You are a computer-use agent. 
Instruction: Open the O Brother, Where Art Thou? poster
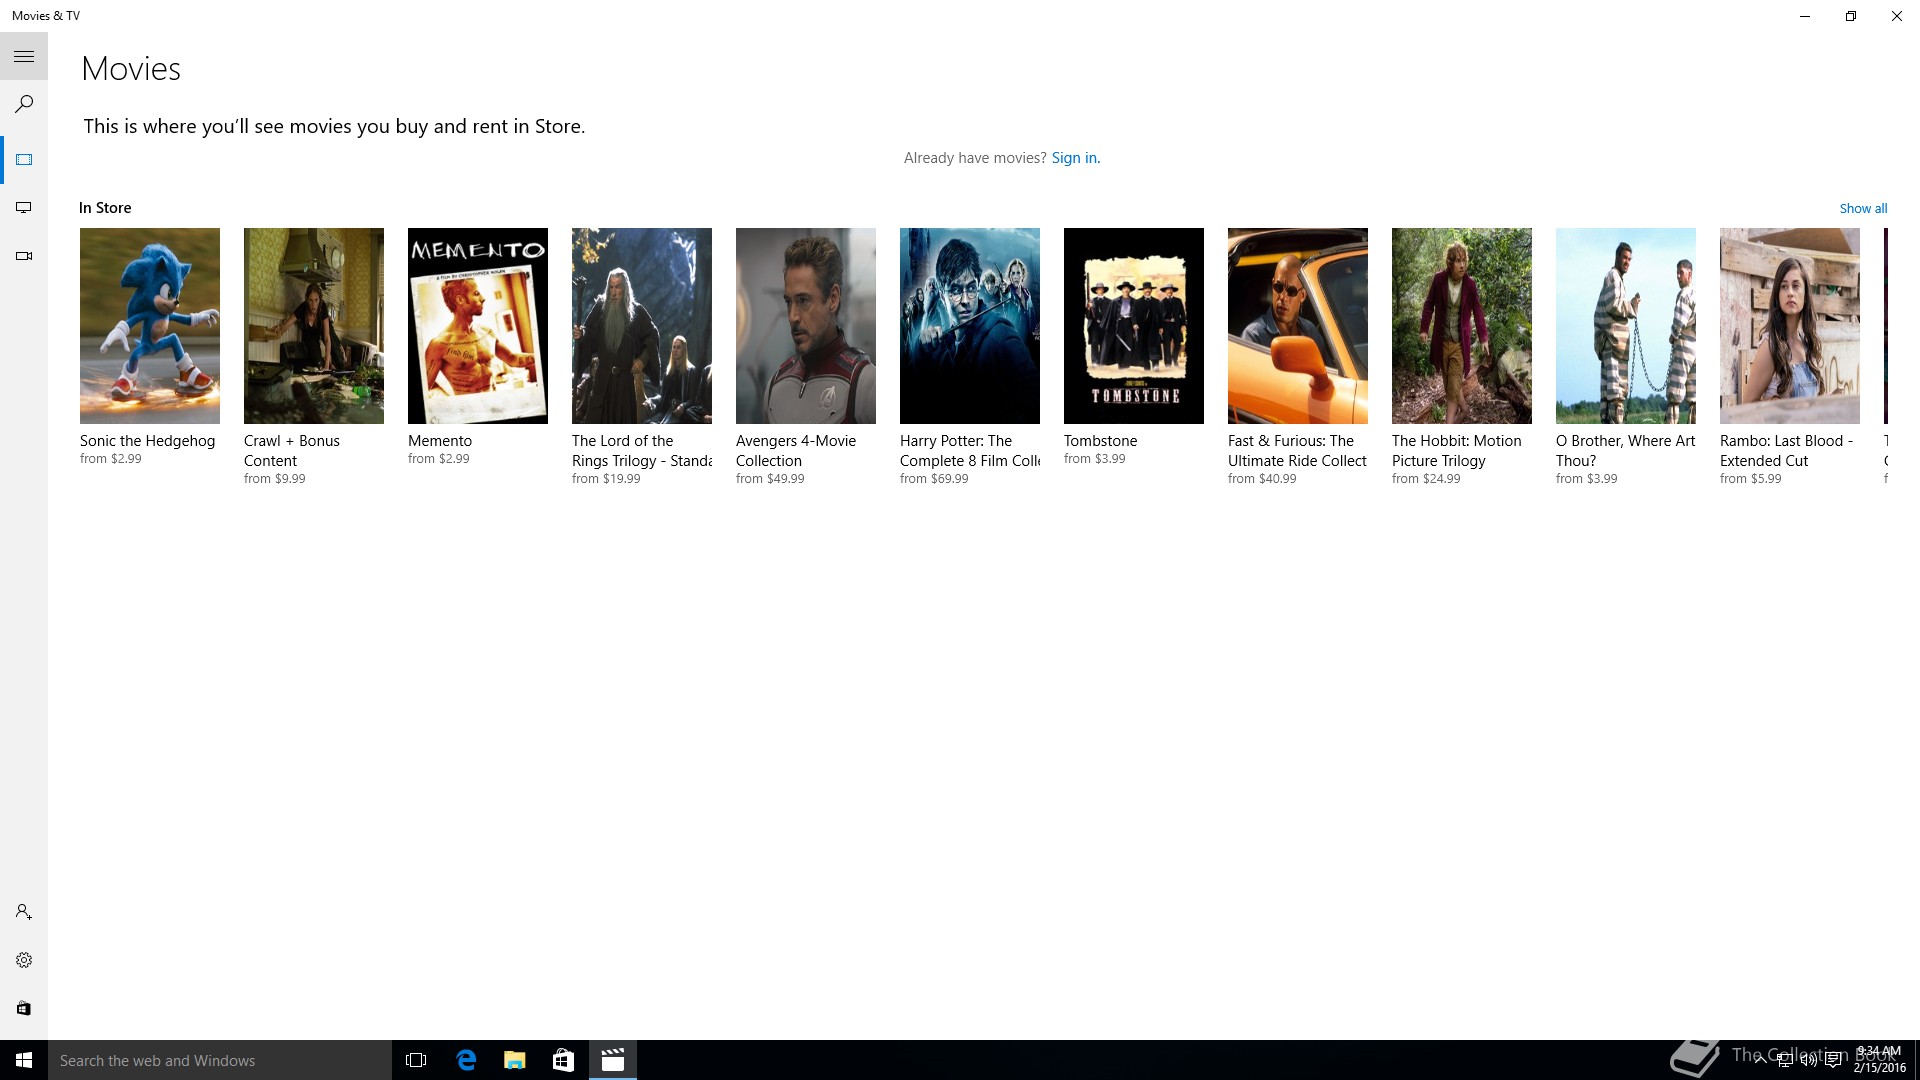point(1626,326)
